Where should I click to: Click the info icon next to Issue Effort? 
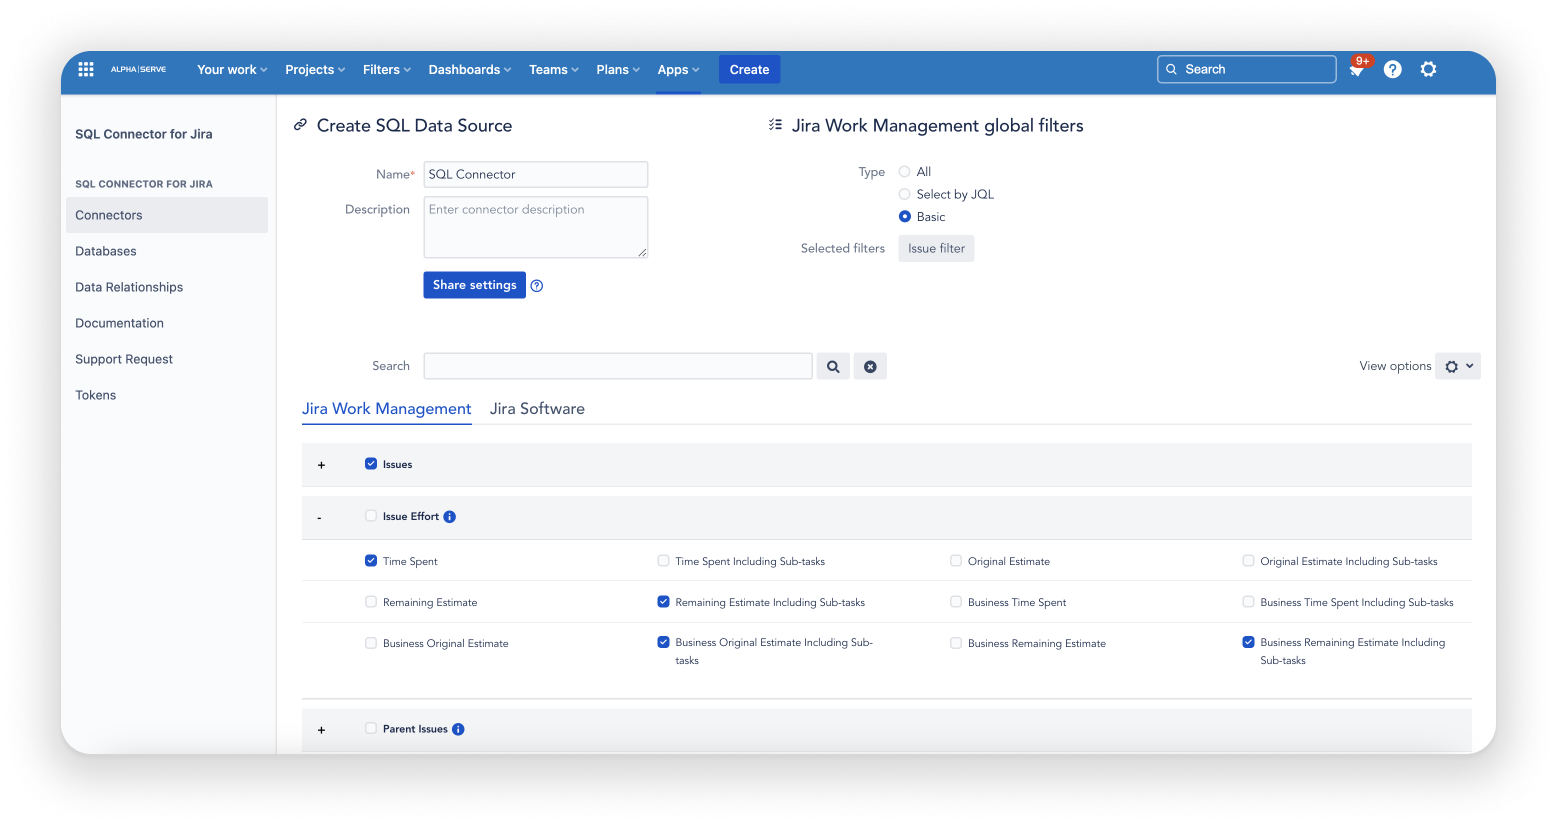tap(449, 516)
